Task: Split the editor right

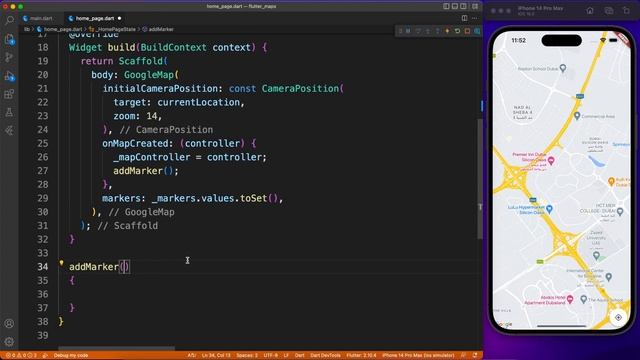Action: 464,18
